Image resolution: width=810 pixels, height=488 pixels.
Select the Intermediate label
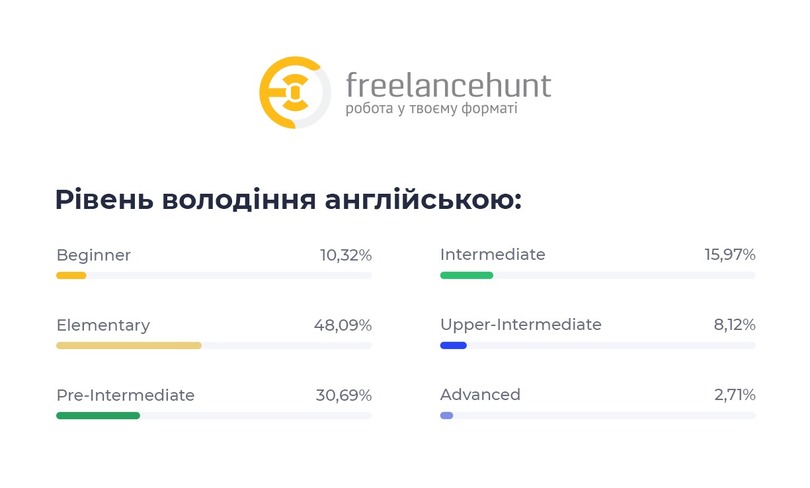click(493, 255)
